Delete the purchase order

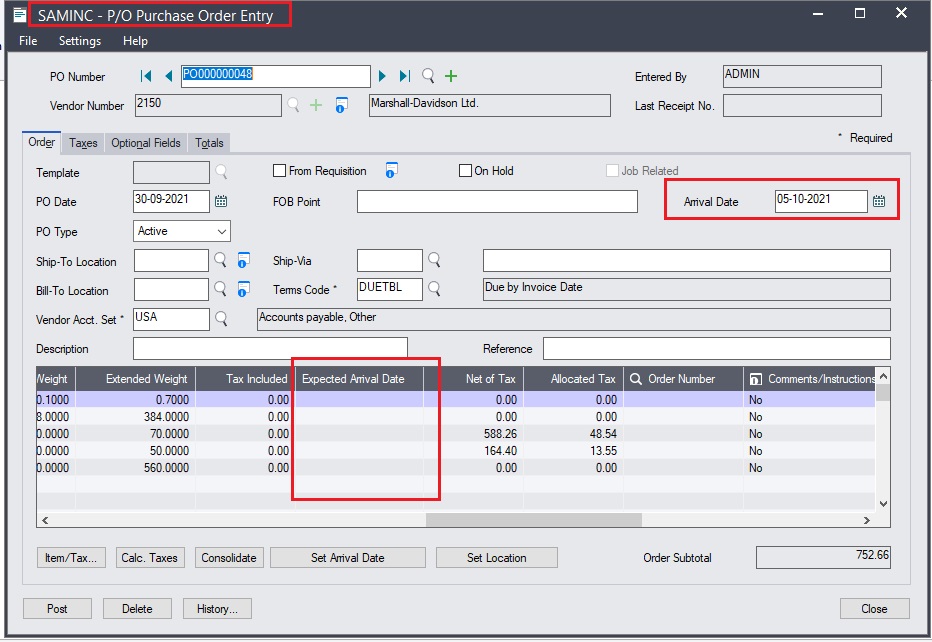tap(137, 609)
